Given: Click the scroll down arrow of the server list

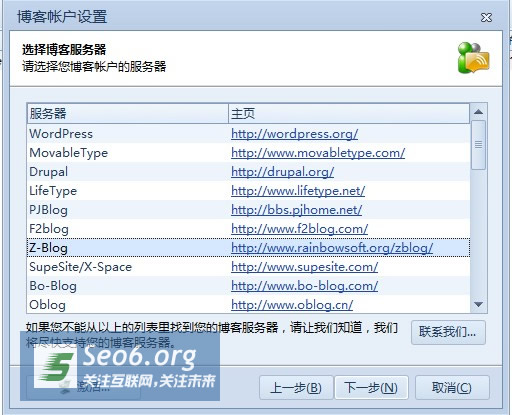Looking at the screenshot, I should click(478, 304).
